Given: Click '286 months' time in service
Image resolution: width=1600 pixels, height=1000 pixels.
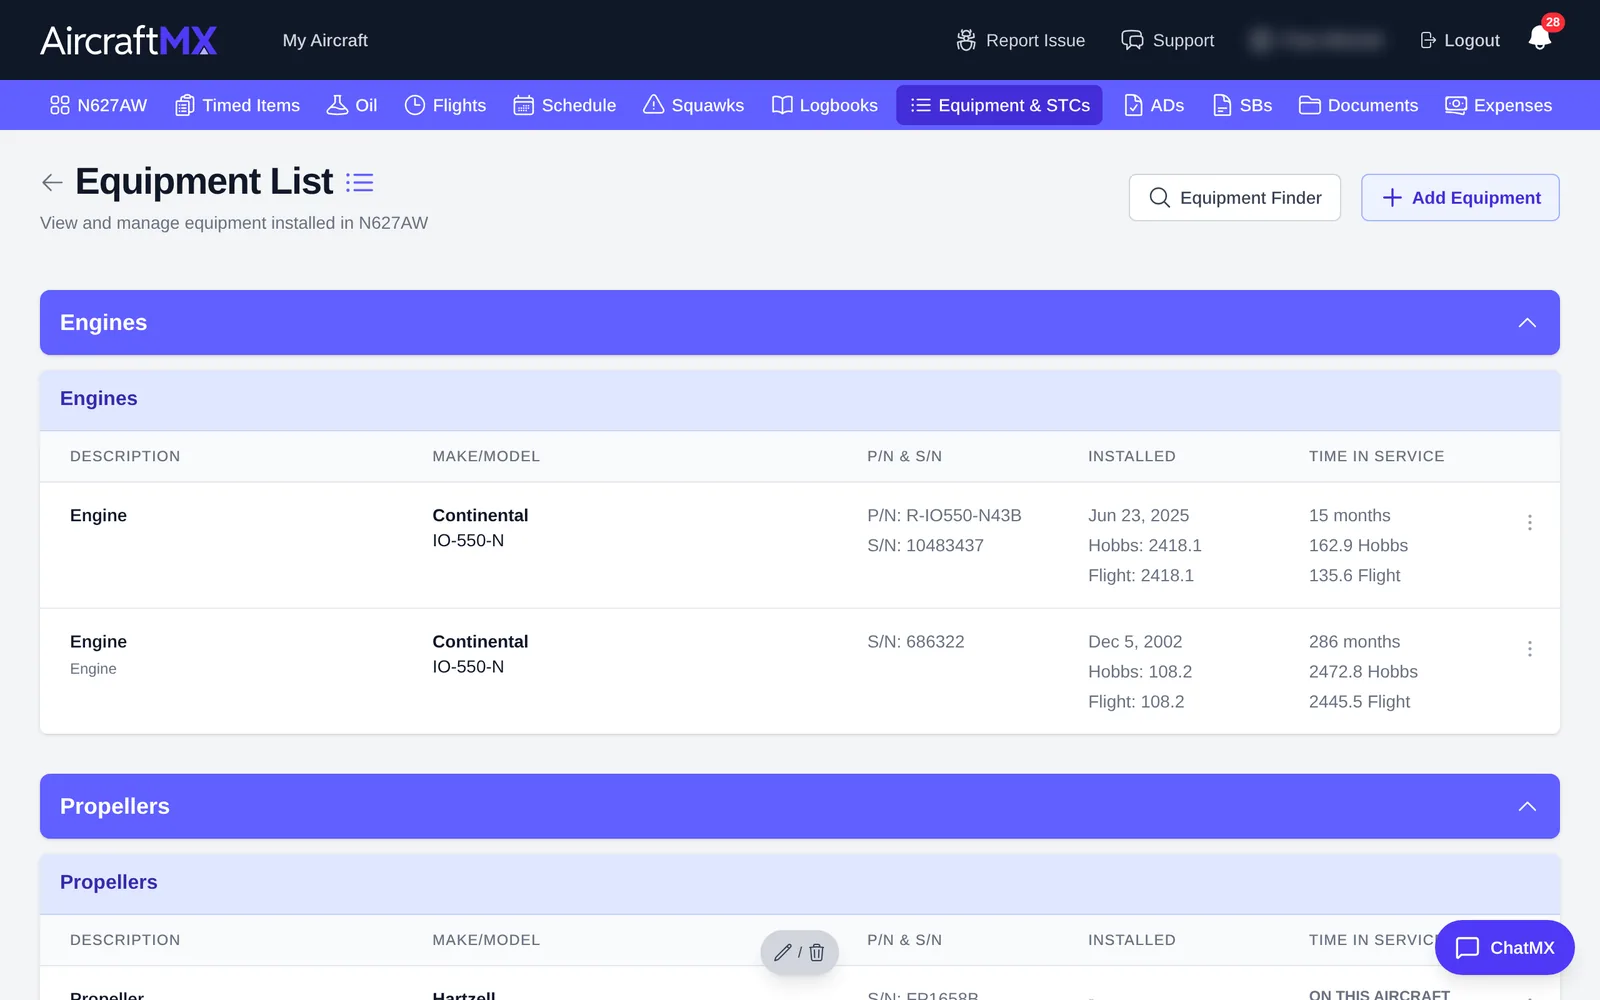Looking at the screenshot, I should (x=1354, y=641).
